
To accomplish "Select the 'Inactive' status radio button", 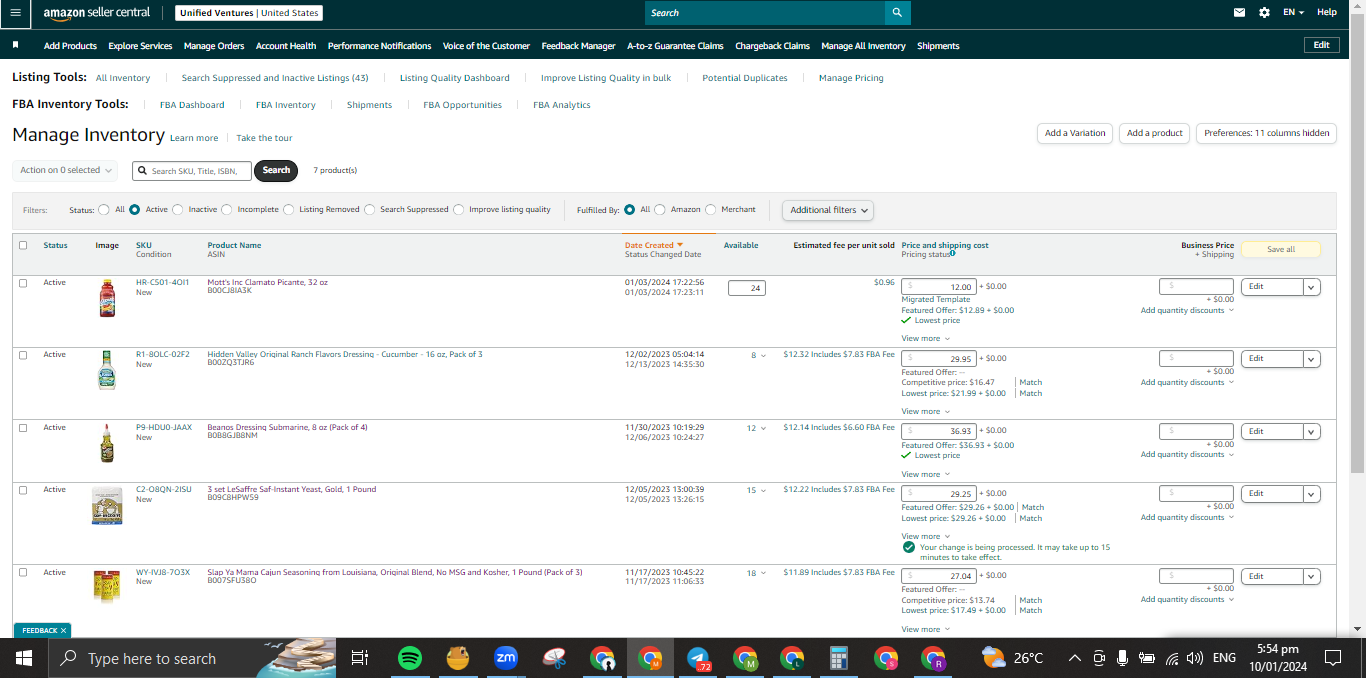I will click(178, 210).
